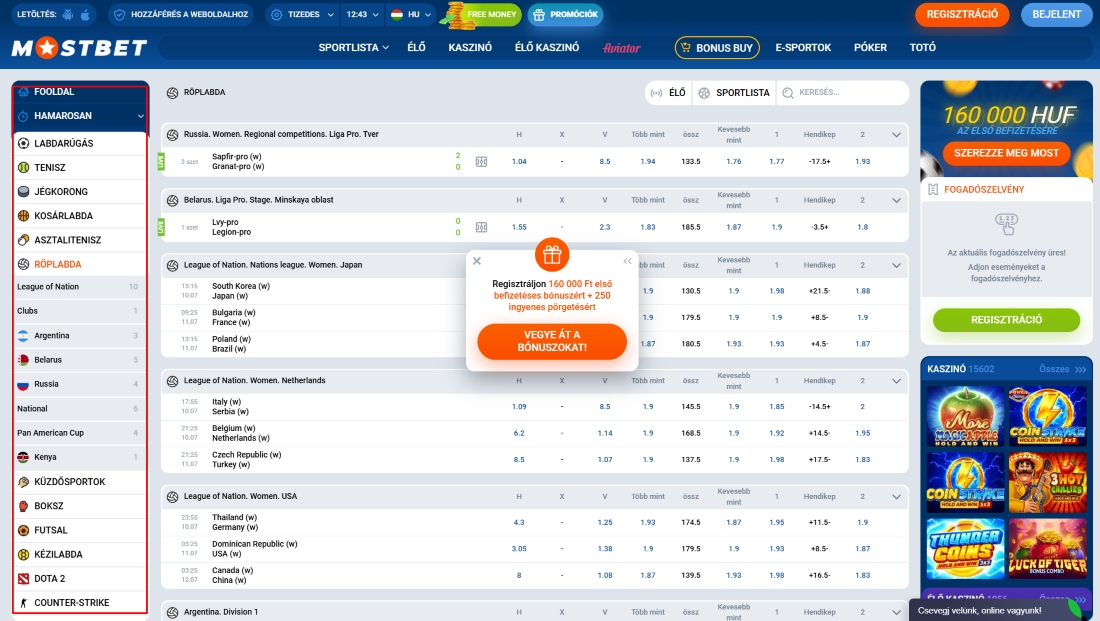1100x621 pixels.
Task: Select the Asztalitenisz paddle icon
Action: 23,240
